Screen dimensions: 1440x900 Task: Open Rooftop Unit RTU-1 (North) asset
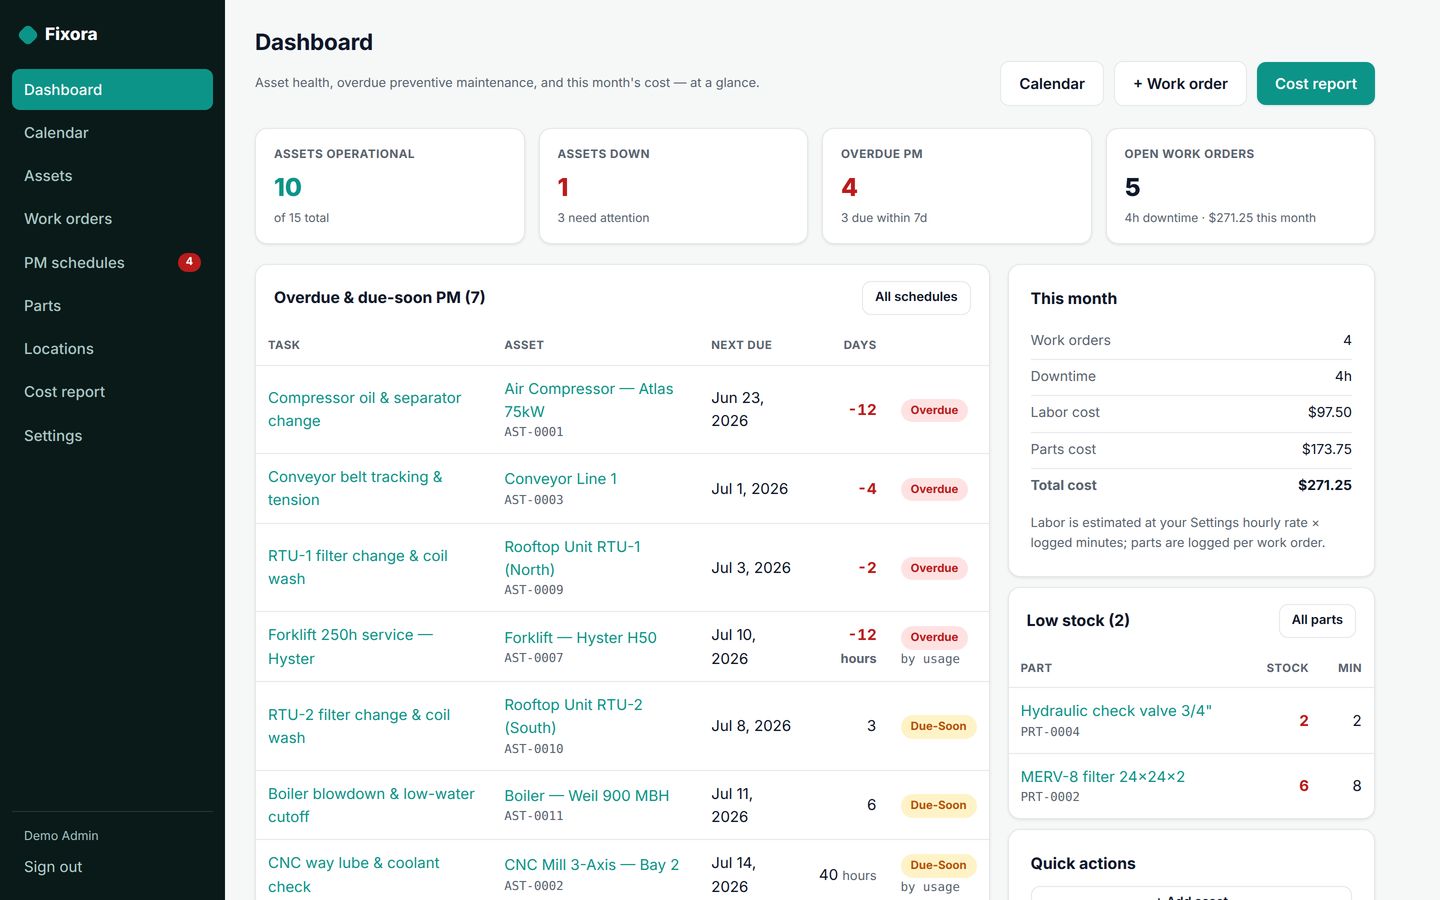(572, 558)
